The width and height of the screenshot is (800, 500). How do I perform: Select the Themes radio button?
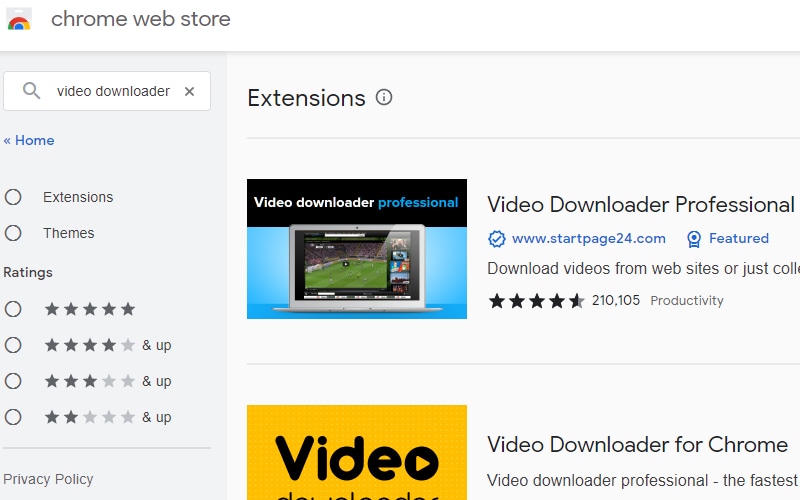(13, 233)
